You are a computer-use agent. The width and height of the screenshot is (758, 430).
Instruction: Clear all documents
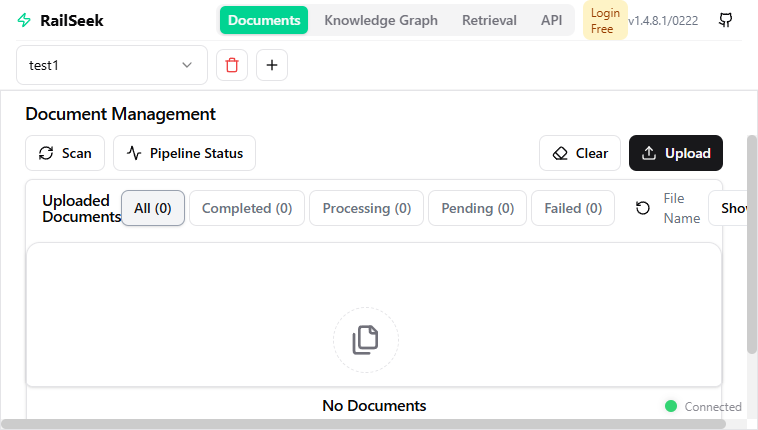[580, 153]
